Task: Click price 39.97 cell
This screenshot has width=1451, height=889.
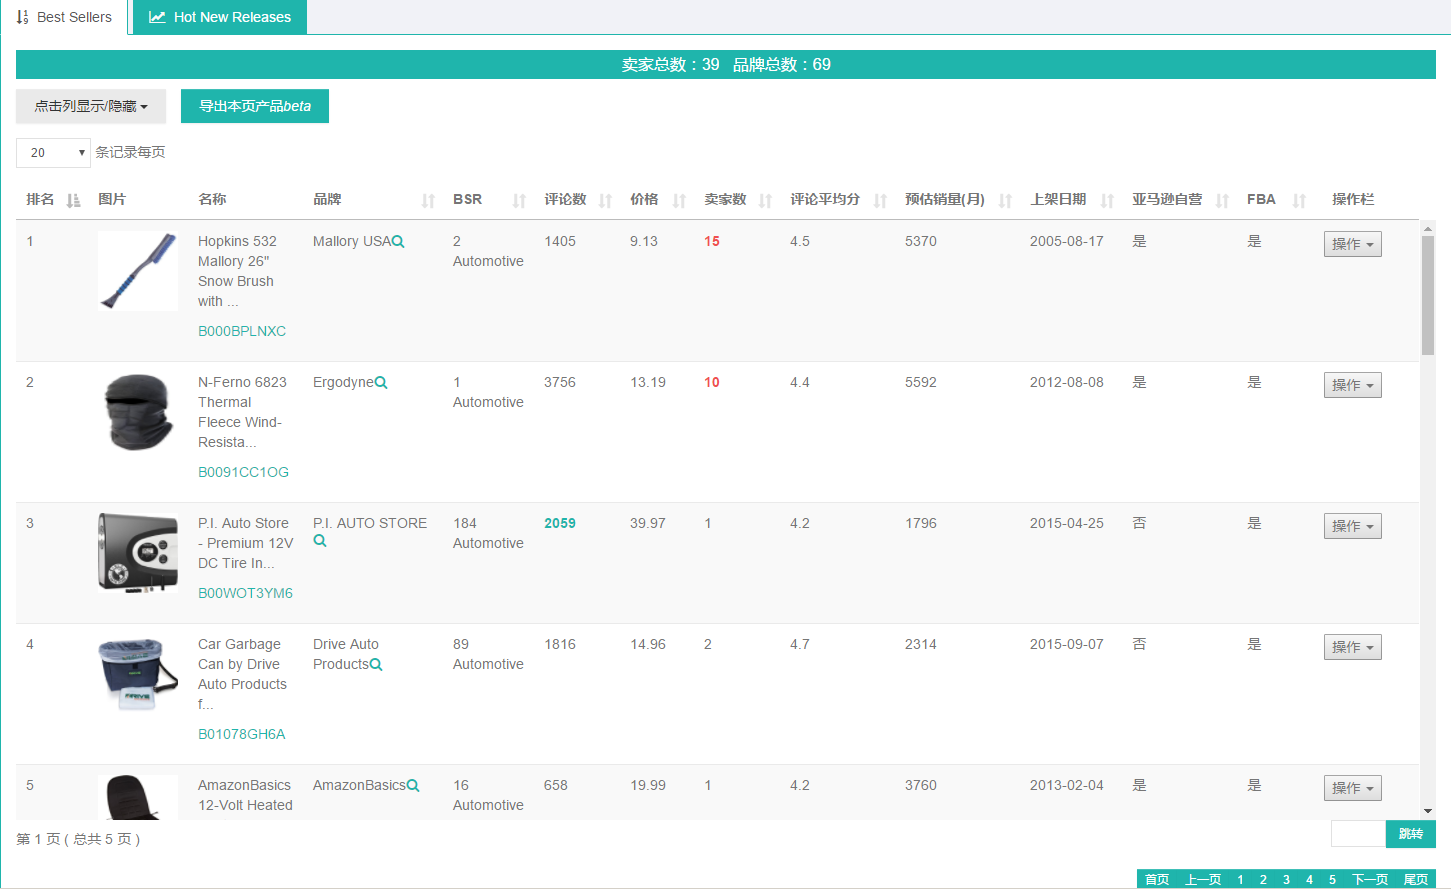Action: [x=648, y=523]
